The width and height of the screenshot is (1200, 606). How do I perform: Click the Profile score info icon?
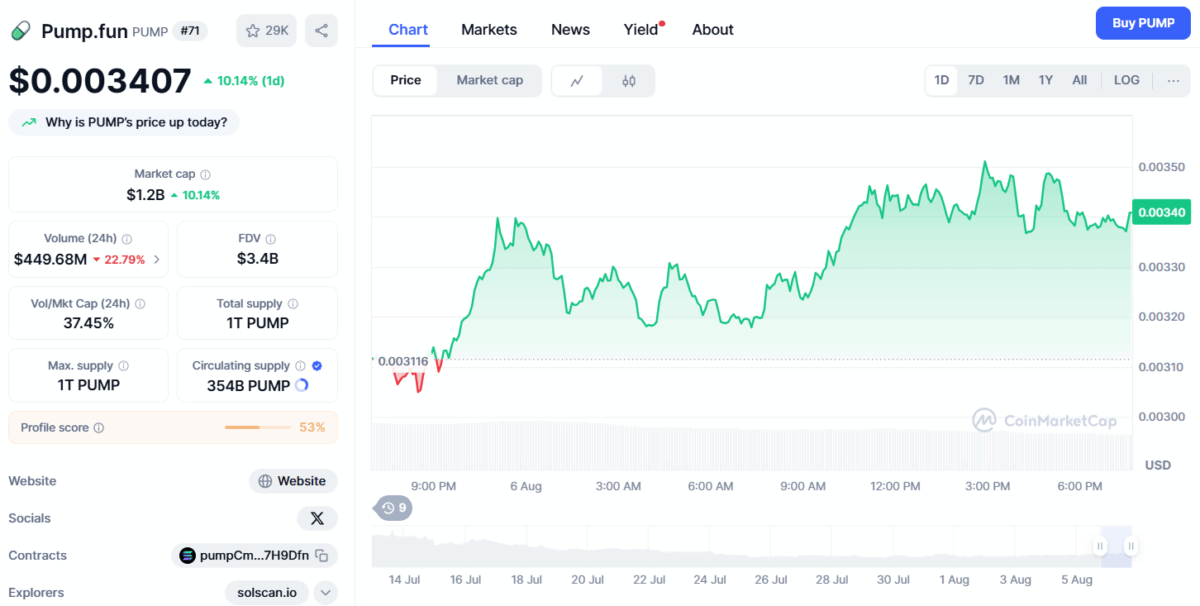click(98, 428)
